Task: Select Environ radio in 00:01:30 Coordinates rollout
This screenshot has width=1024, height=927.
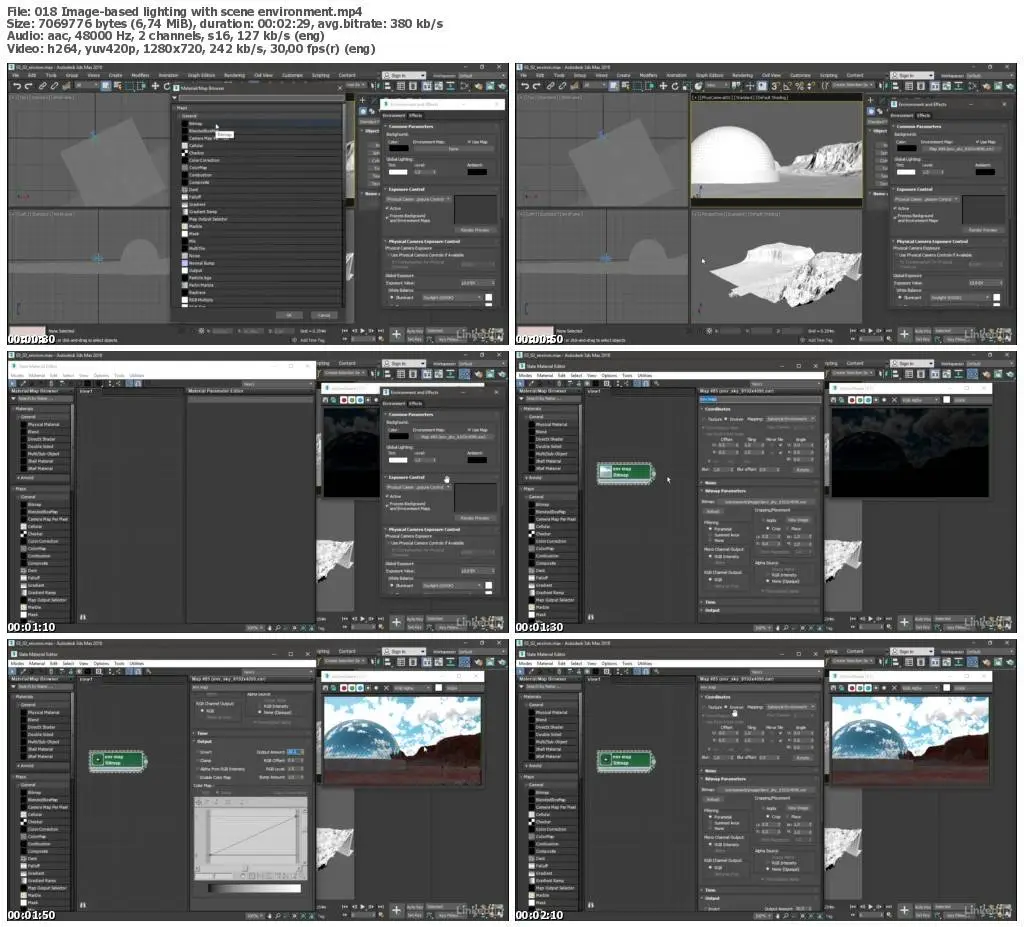Action: pos(726,419)
